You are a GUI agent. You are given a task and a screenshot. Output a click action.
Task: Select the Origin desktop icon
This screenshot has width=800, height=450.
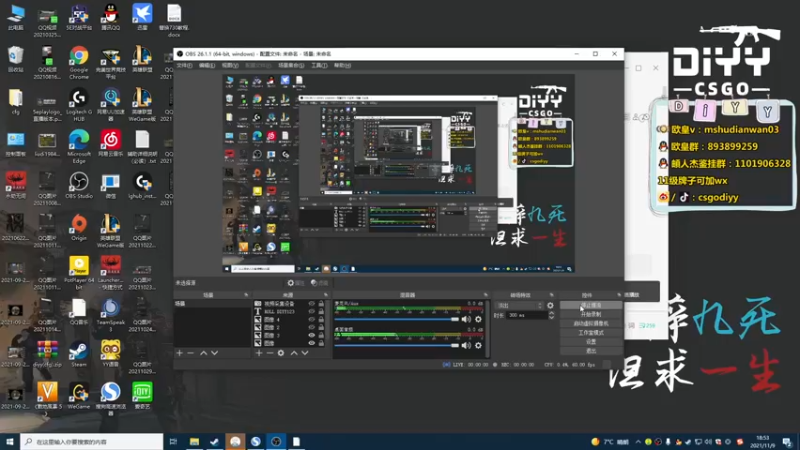79,228
